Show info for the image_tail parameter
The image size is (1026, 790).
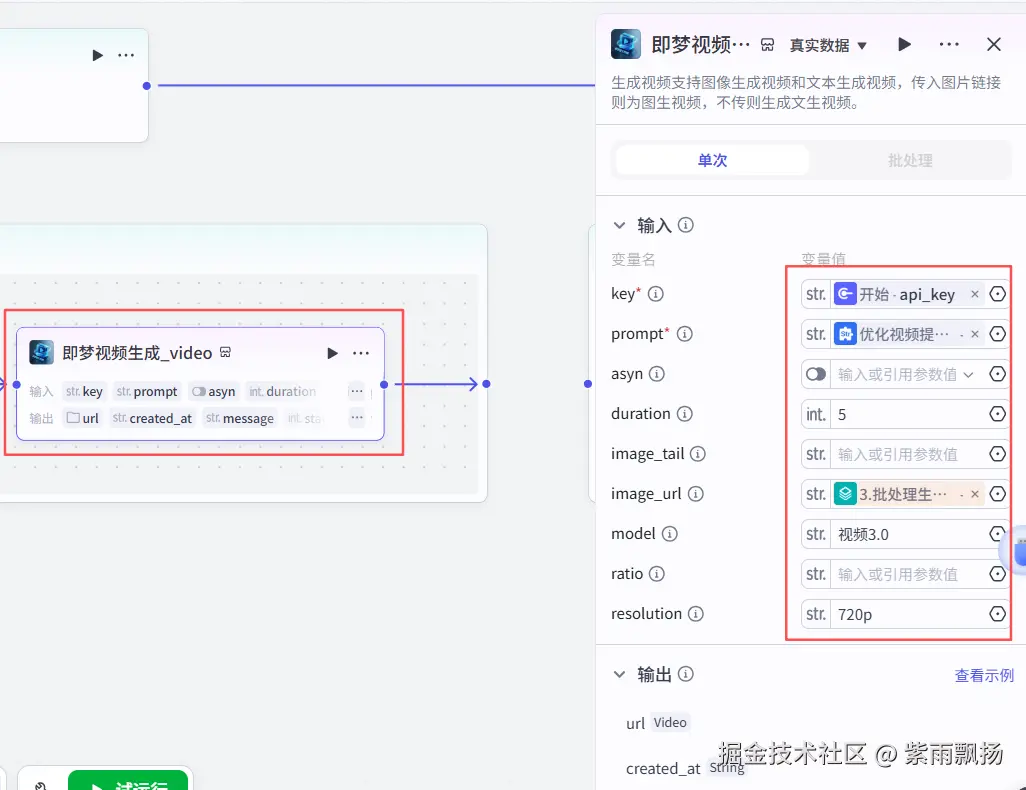[698, 454]
